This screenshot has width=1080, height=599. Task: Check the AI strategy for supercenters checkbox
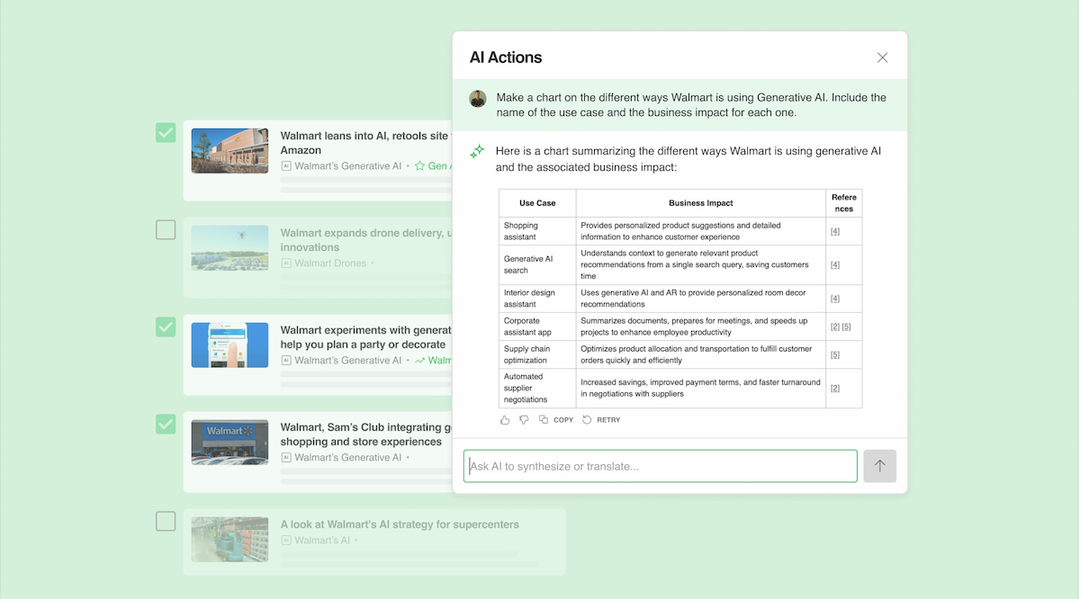pos(165,520)
